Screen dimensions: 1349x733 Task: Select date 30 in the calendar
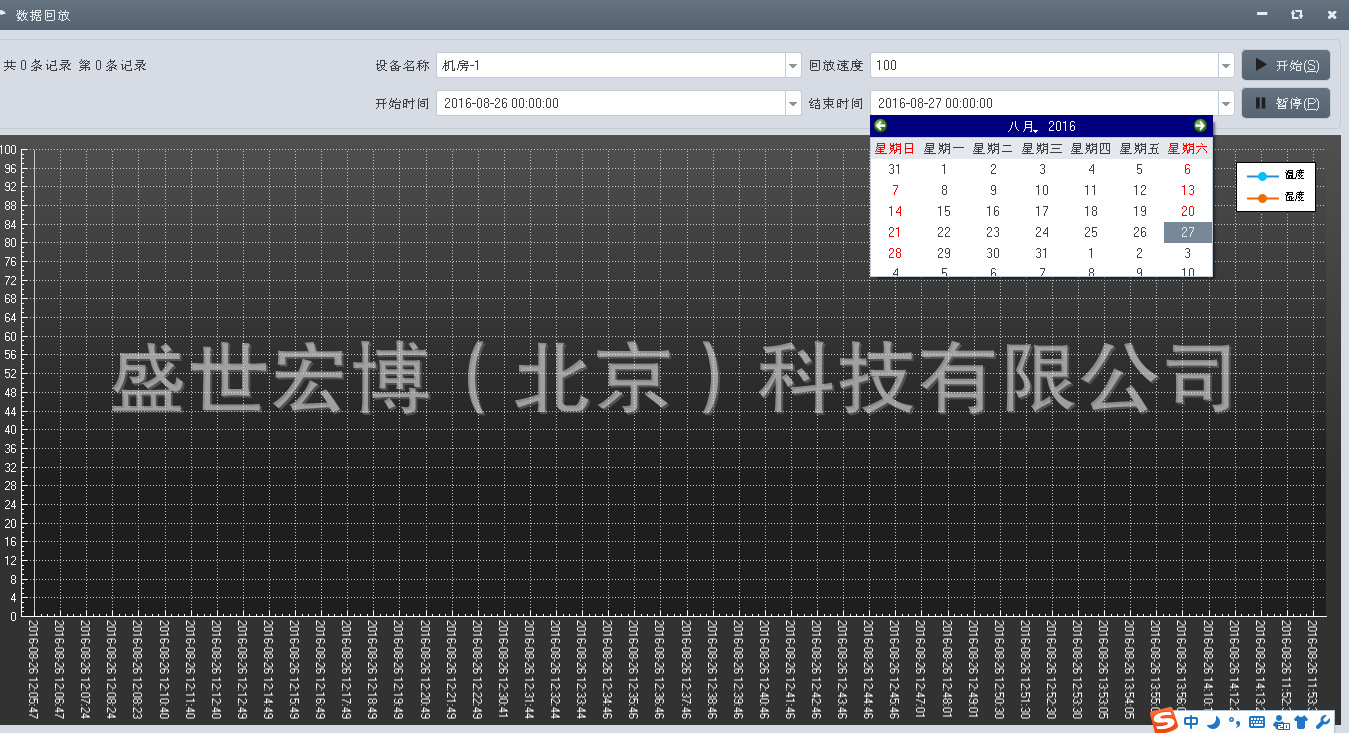(x=993, y=253)
